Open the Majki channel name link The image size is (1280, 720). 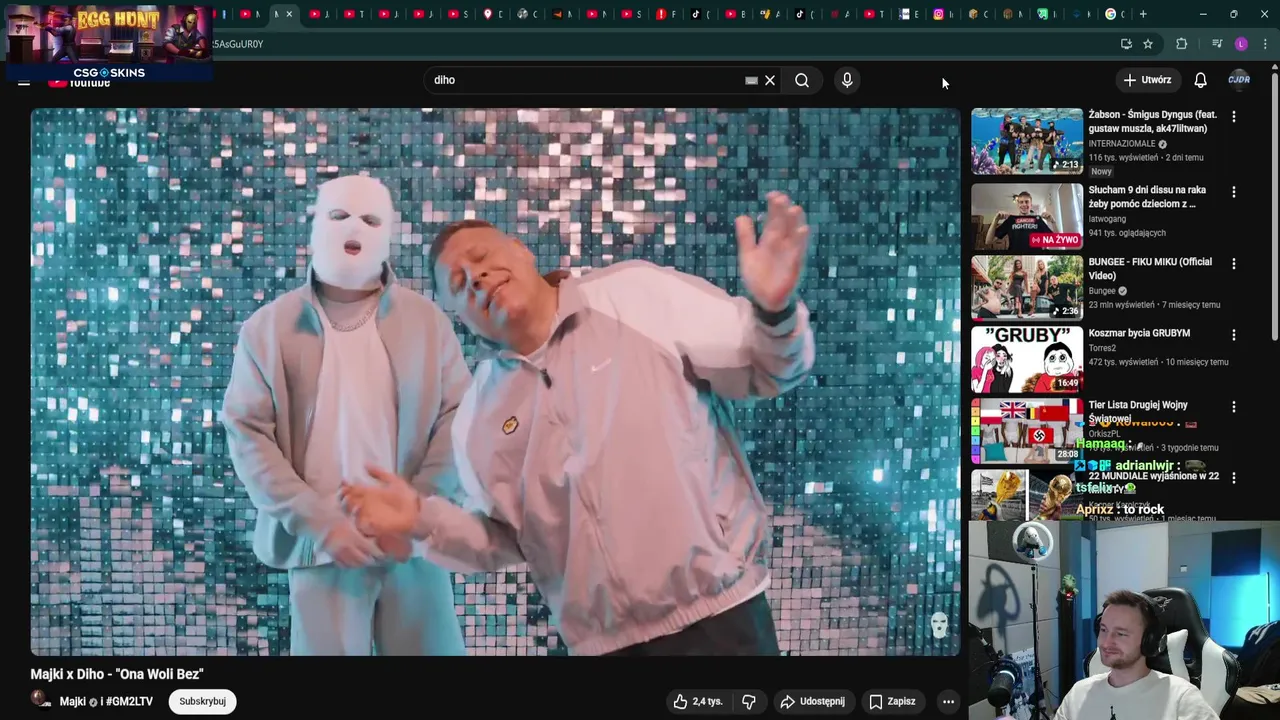[x=72, y=702]
